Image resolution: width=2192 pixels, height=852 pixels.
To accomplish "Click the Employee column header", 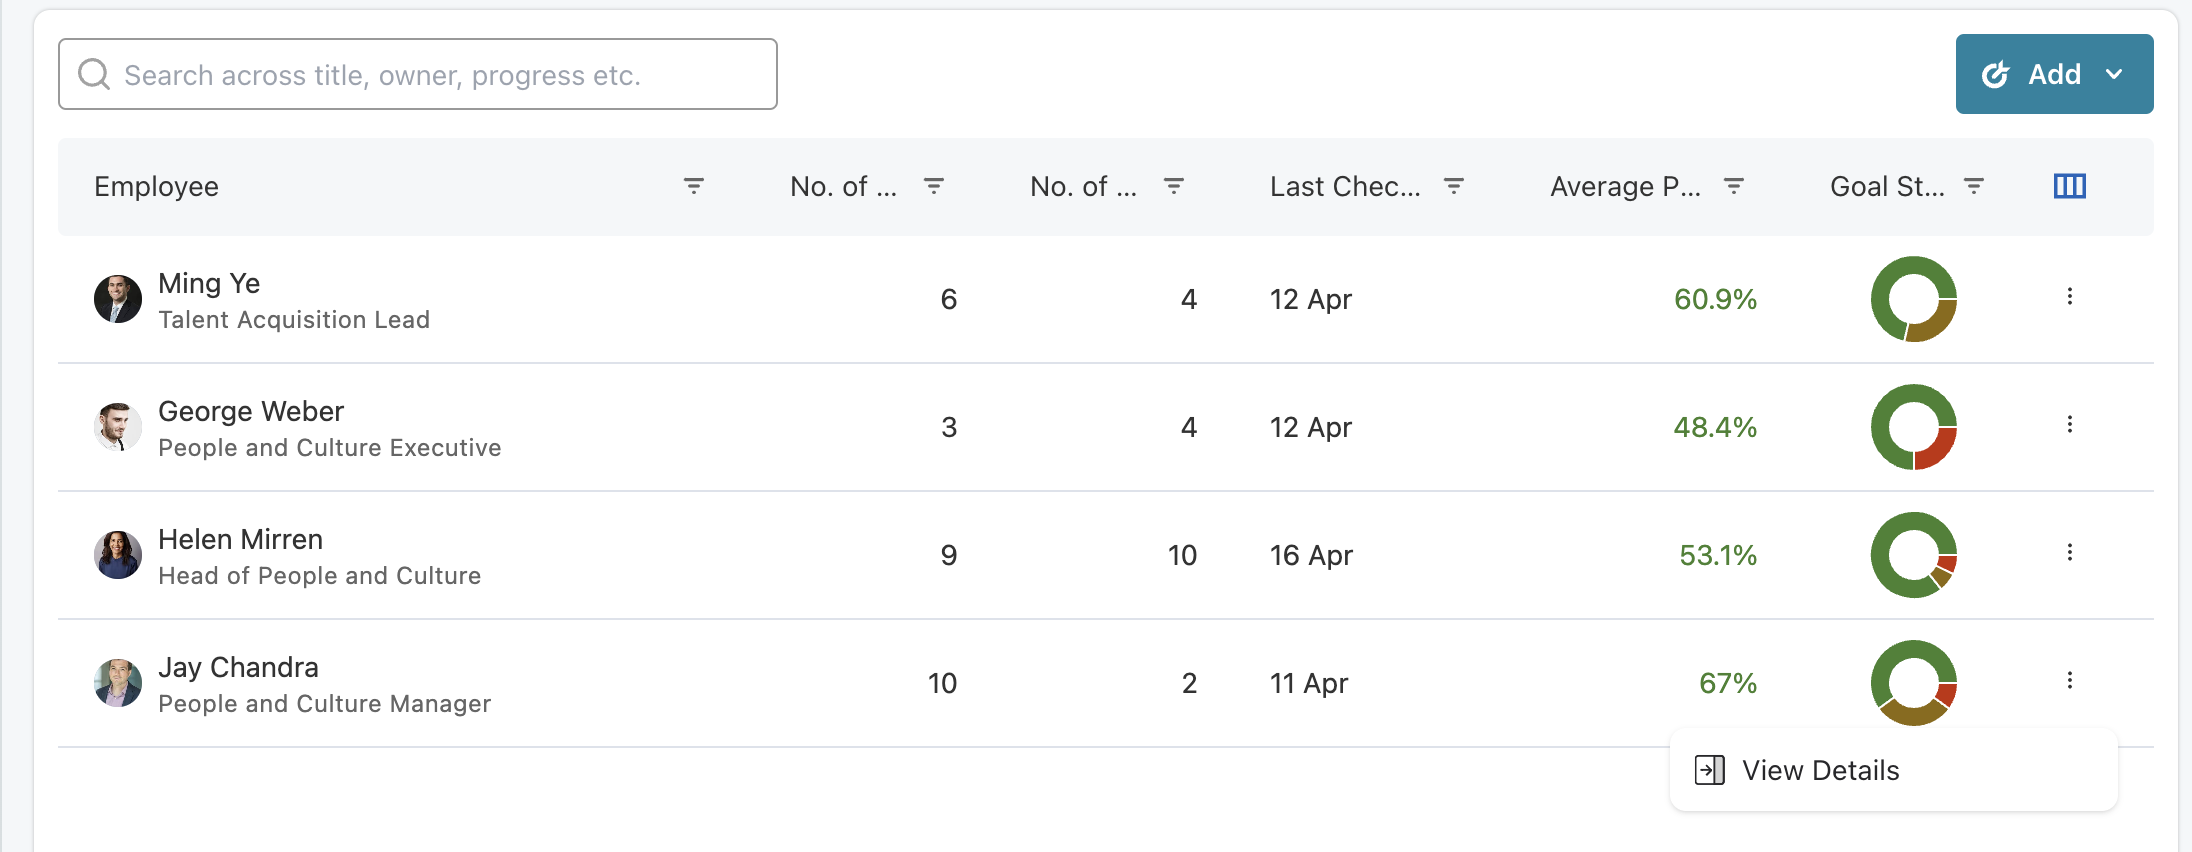I will 157,187.
